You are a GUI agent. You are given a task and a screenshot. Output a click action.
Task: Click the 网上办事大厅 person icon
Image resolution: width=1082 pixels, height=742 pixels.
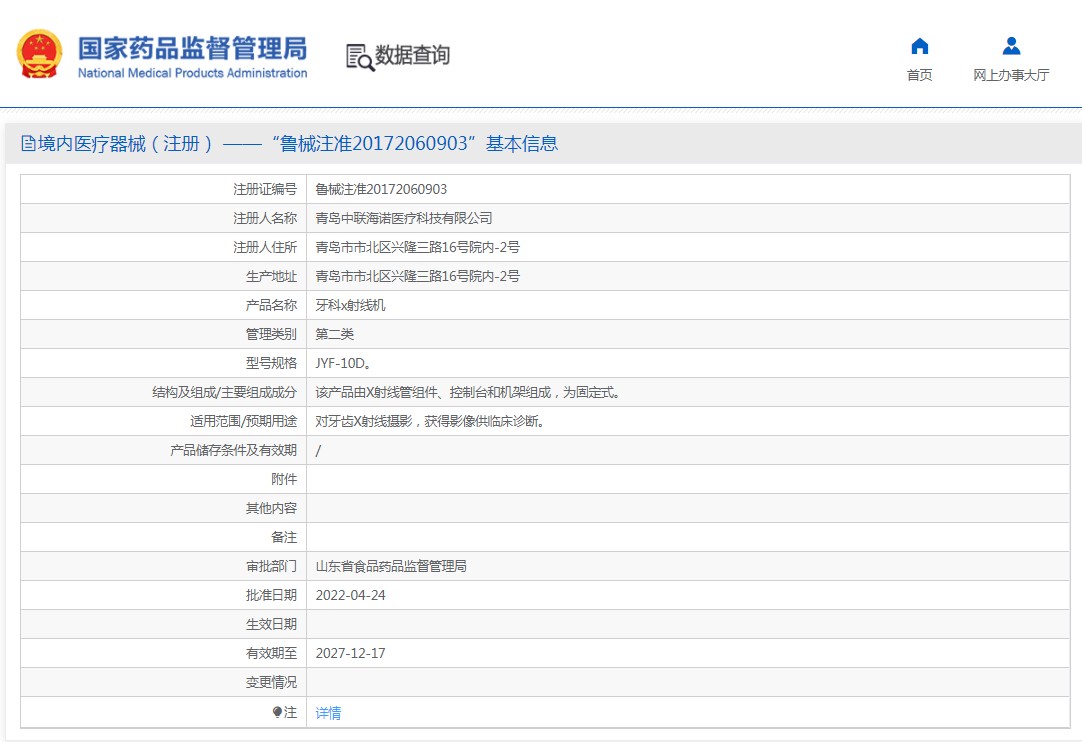pyautogui.click(x=1011, y=46)
